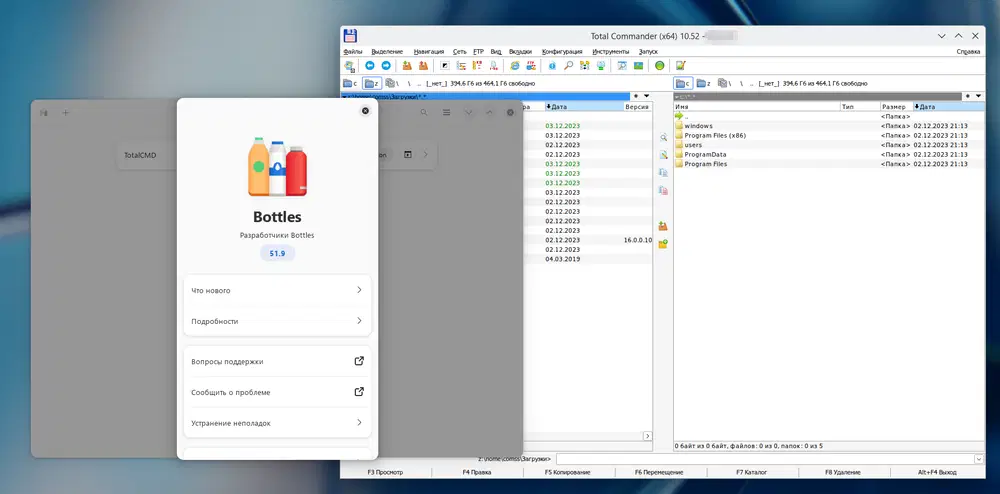Open left panel directory history dropdown arrow
The image size is (1000, 494).
tap(647, 96)
